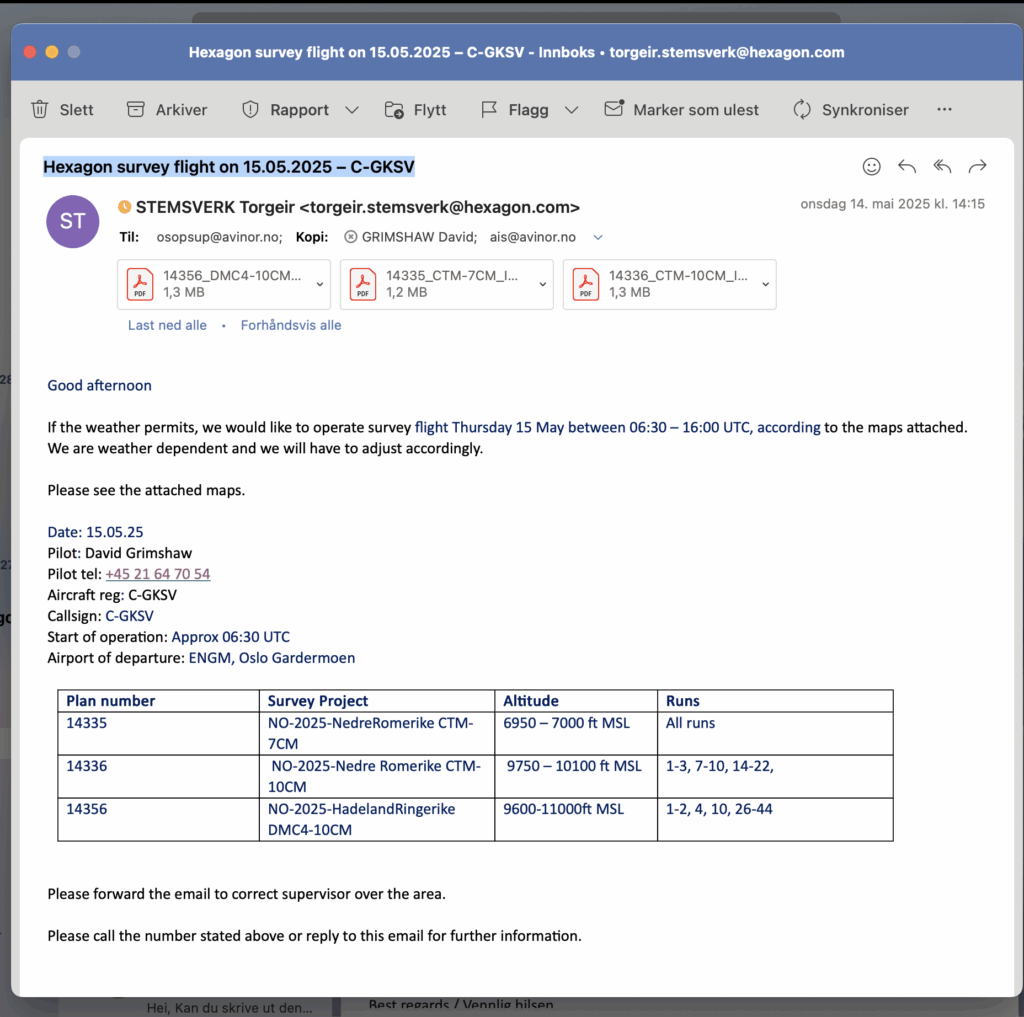Click PDF icon of 14356_DMC4-10CM attachment

point(140,284)
